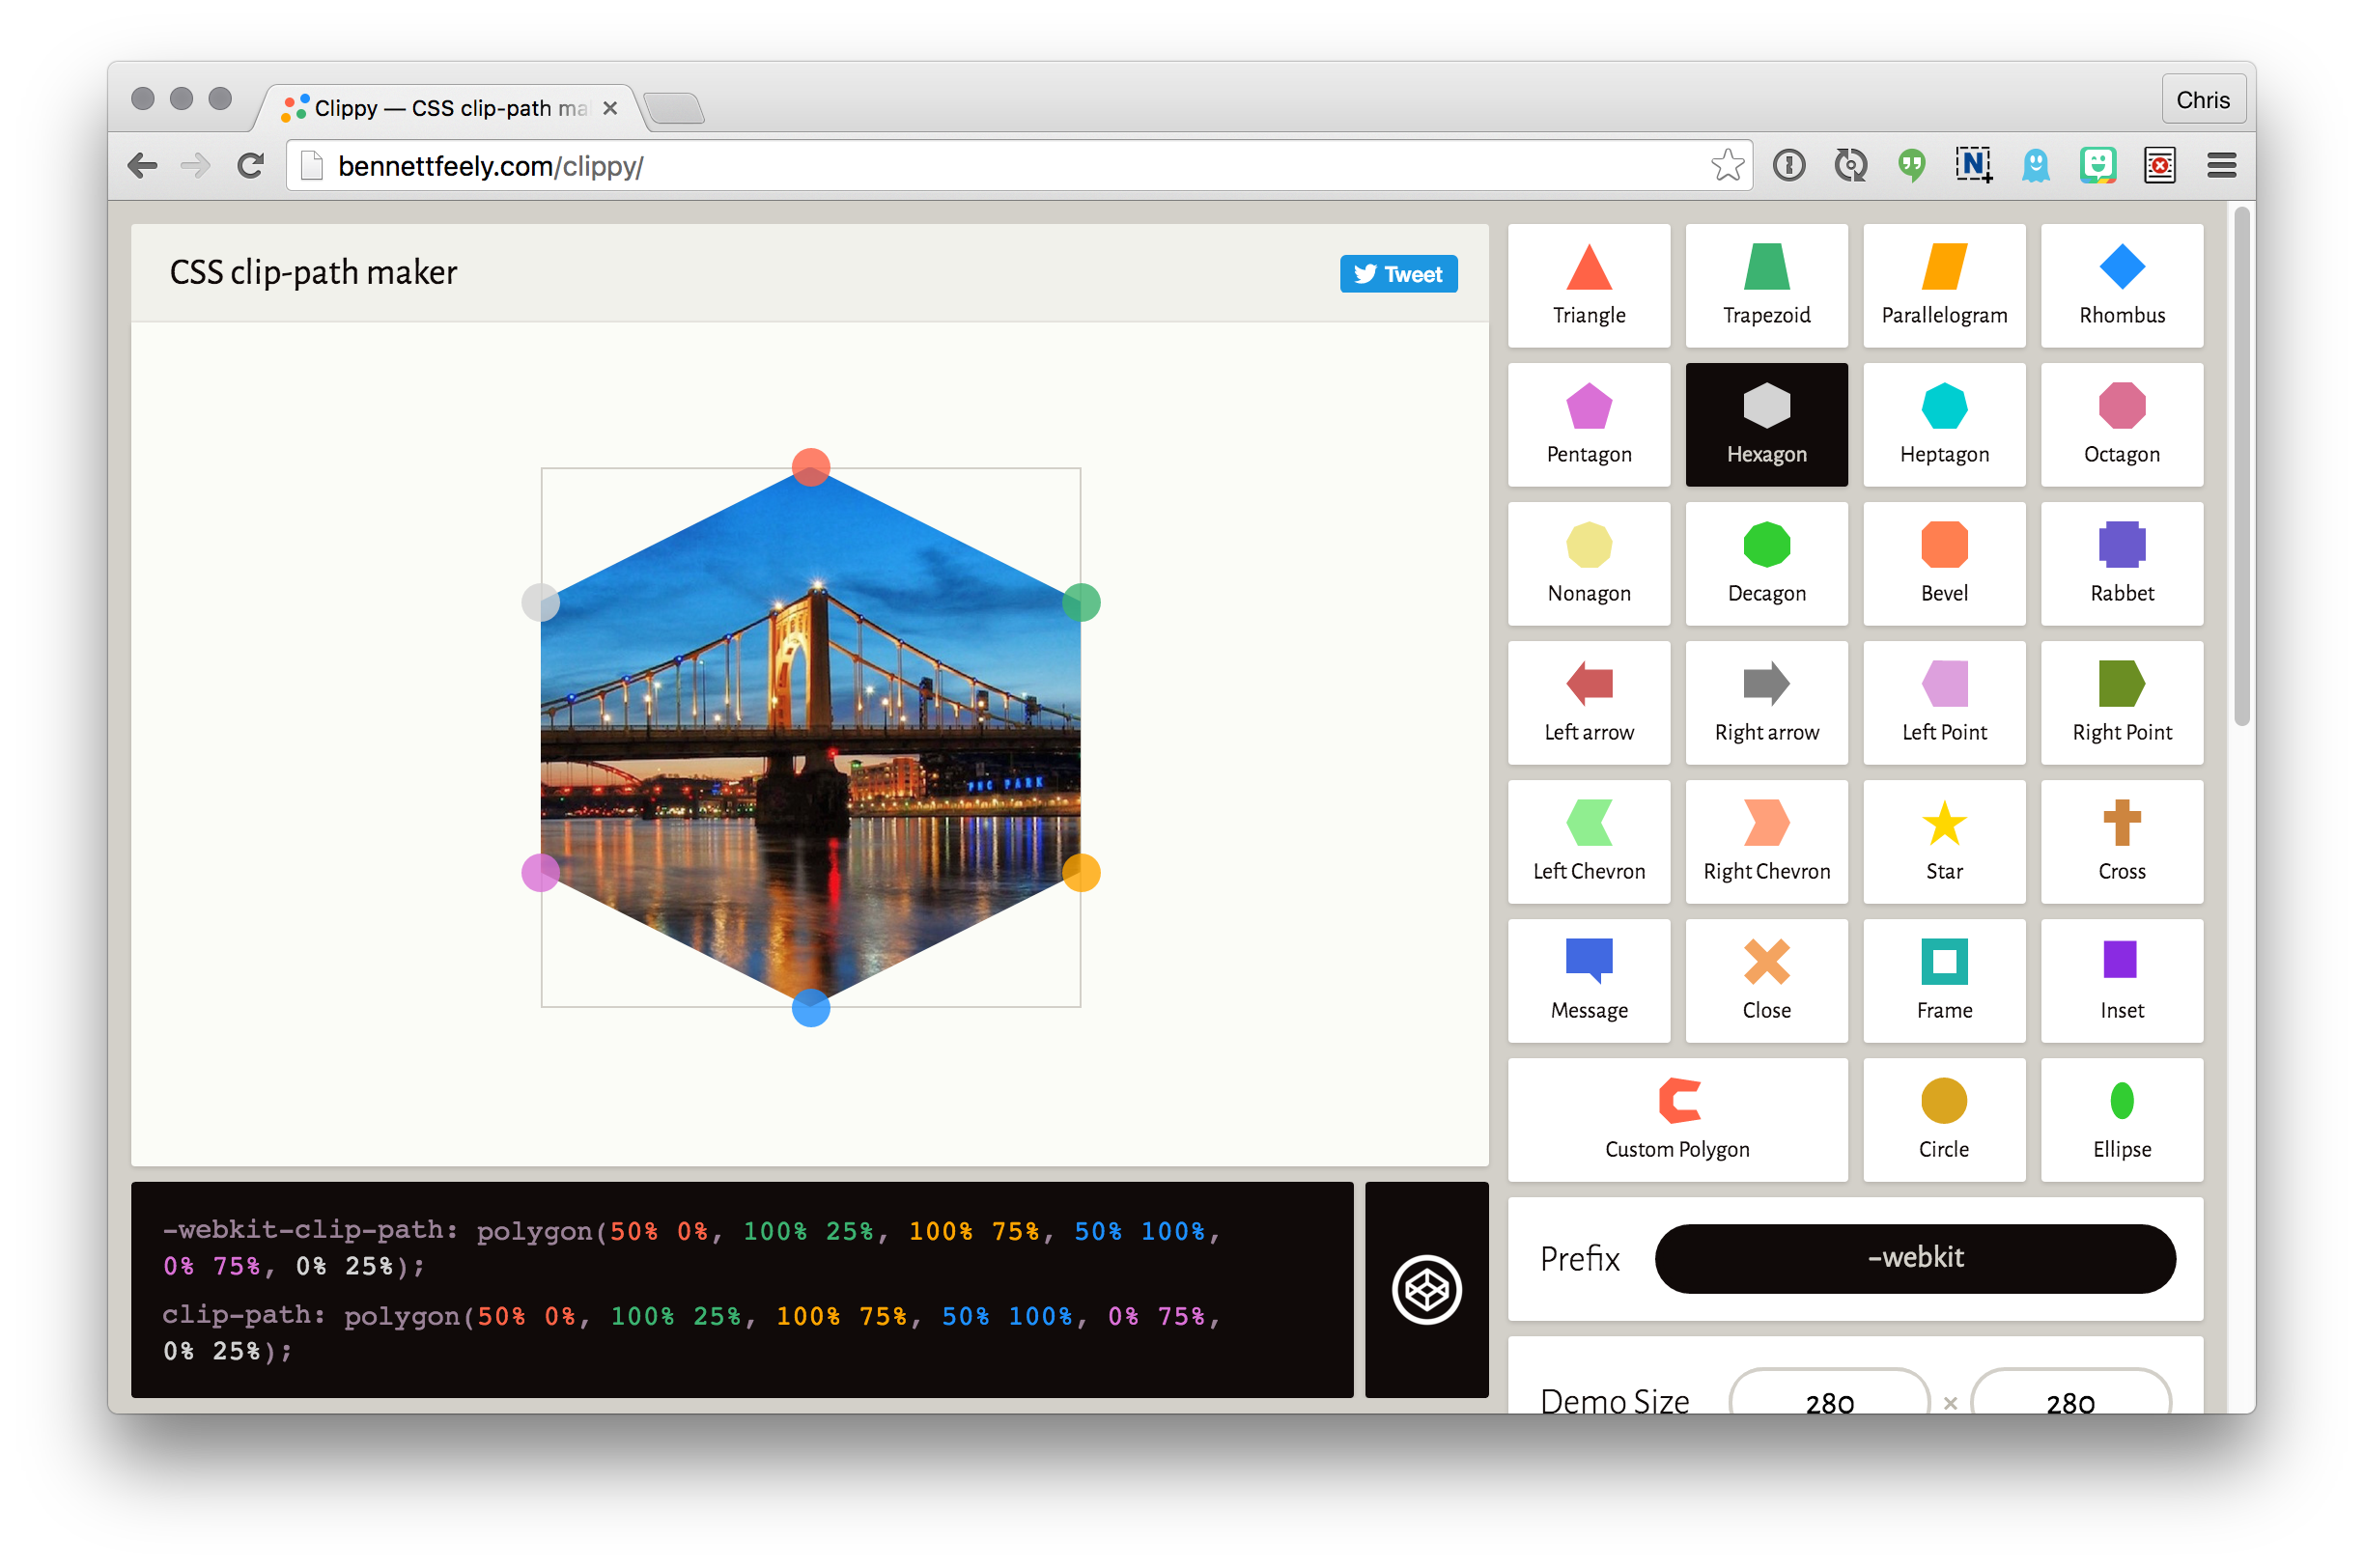The image size is (2364, 1568).
Task: Bookmark page with star icon
Action: tap(1727, 165)
